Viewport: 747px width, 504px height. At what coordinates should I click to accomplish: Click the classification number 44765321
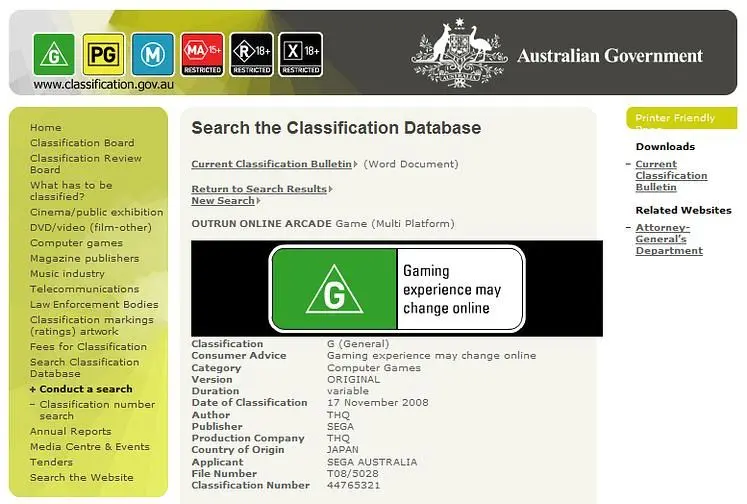coord(353,485)
